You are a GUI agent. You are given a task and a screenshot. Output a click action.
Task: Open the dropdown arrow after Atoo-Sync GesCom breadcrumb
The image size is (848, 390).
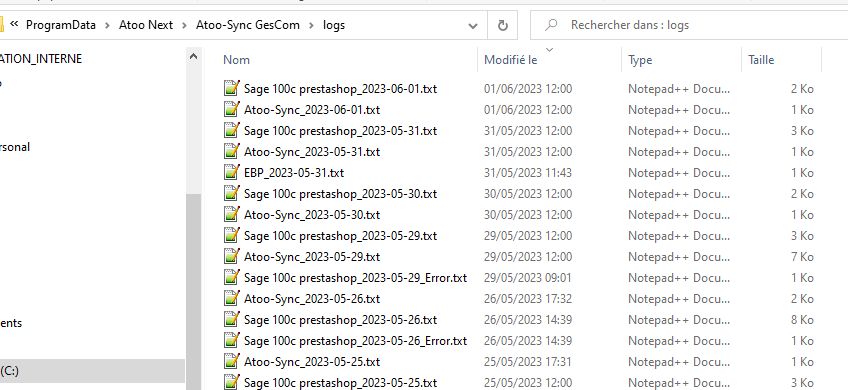coord(312,25)
